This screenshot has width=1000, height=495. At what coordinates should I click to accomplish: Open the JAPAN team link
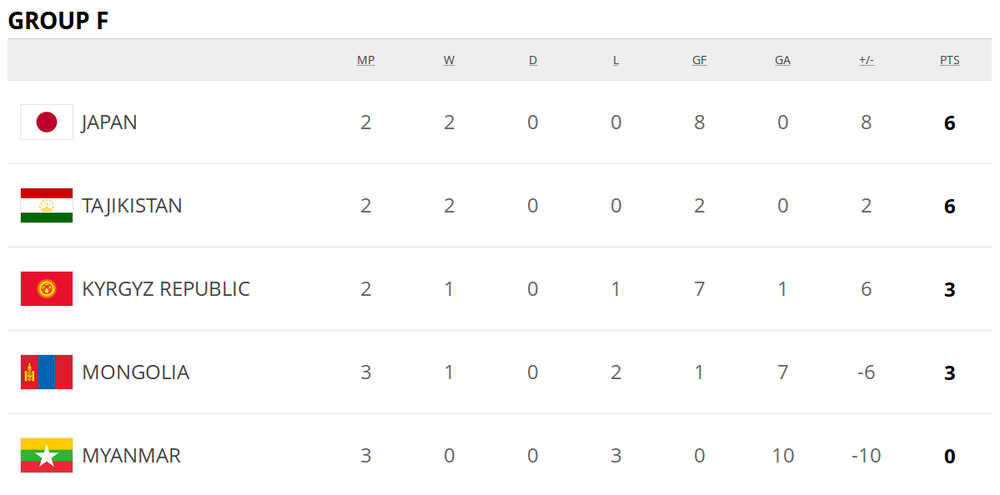click(x=109, y=123)
